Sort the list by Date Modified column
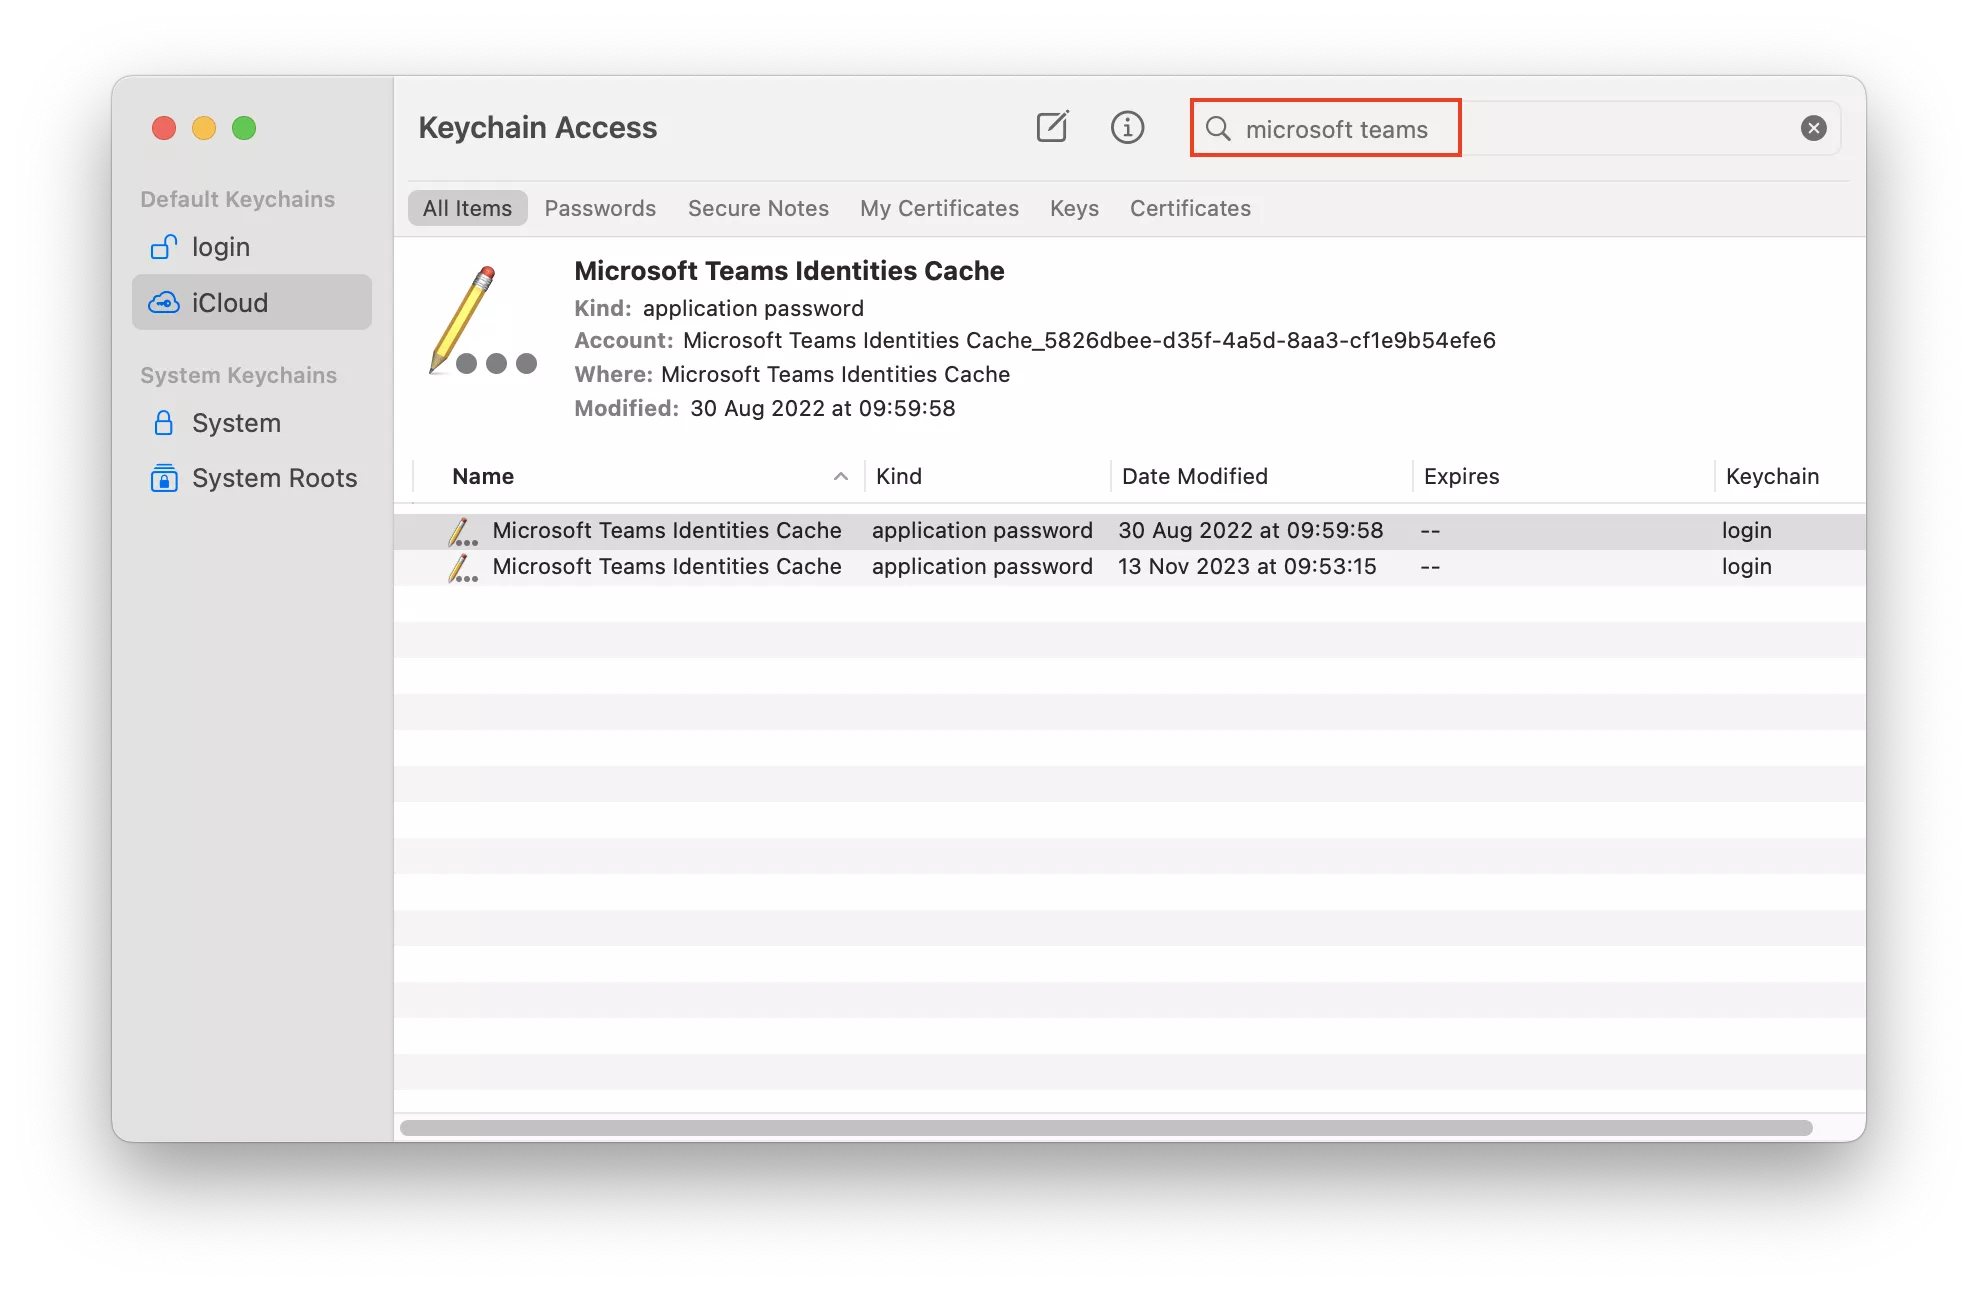 (1194, 477)
